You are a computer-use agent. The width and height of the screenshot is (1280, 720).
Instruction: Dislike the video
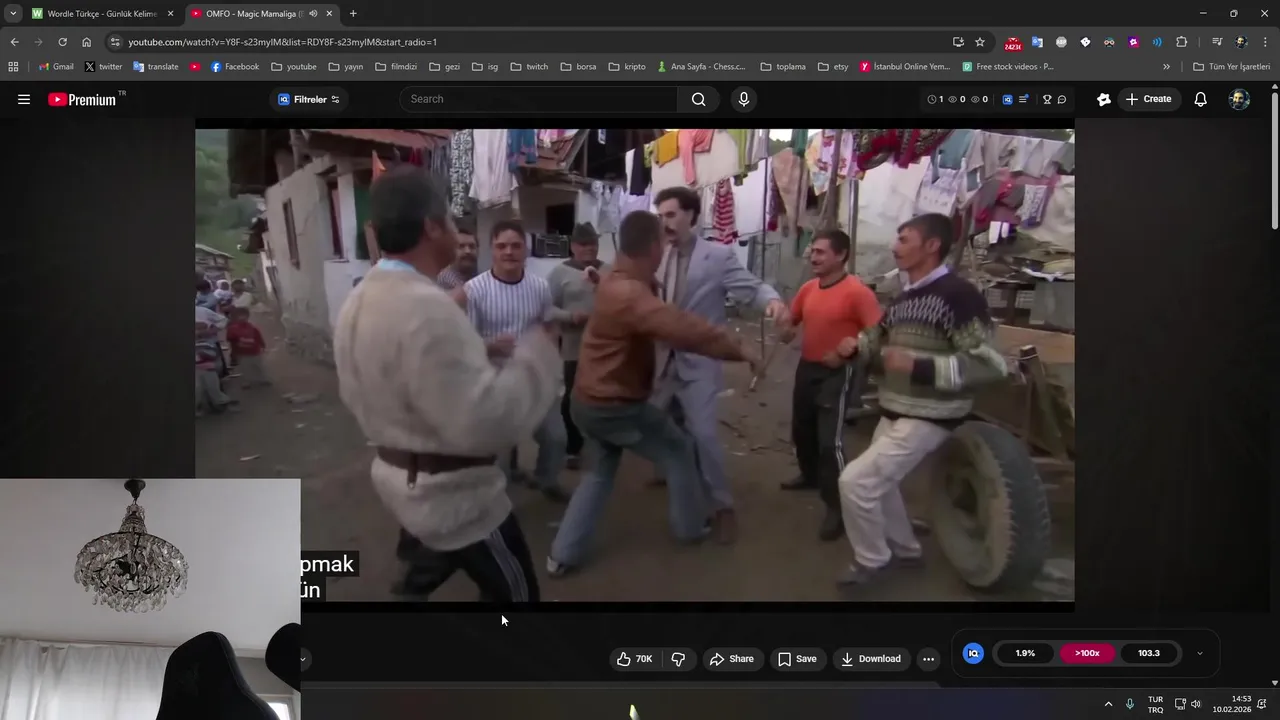(678, 658)
